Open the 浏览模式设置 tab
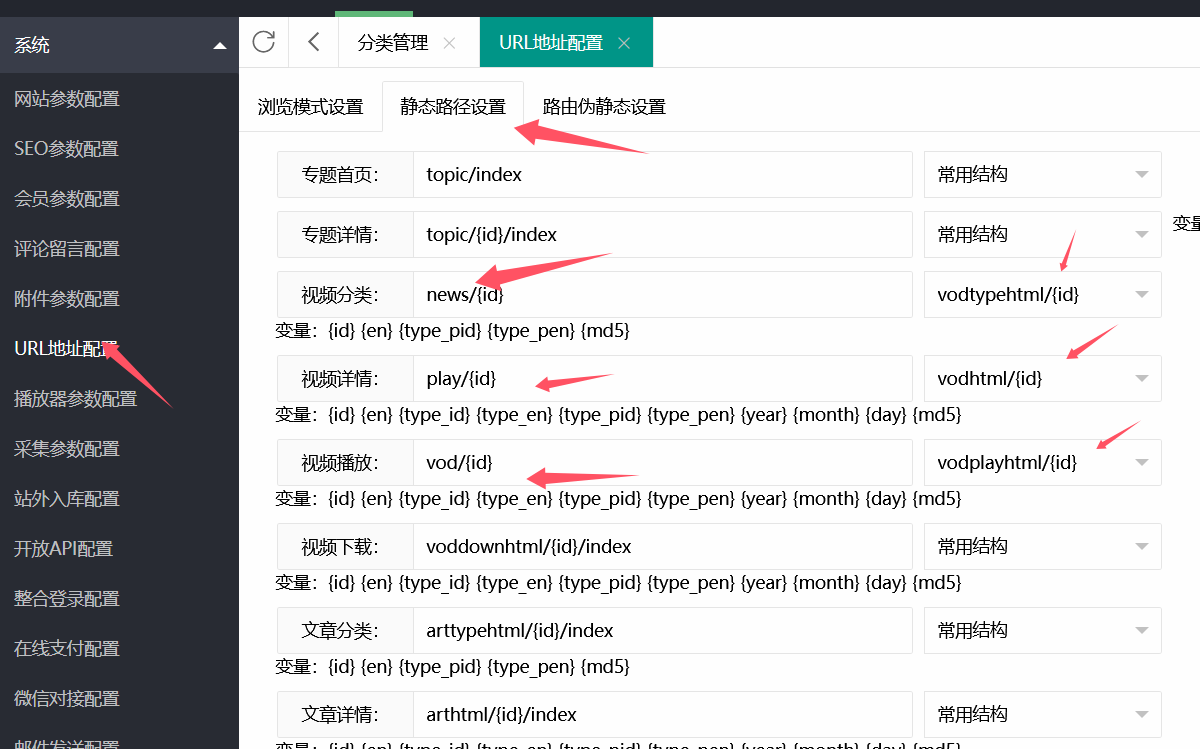 point(310,107)
